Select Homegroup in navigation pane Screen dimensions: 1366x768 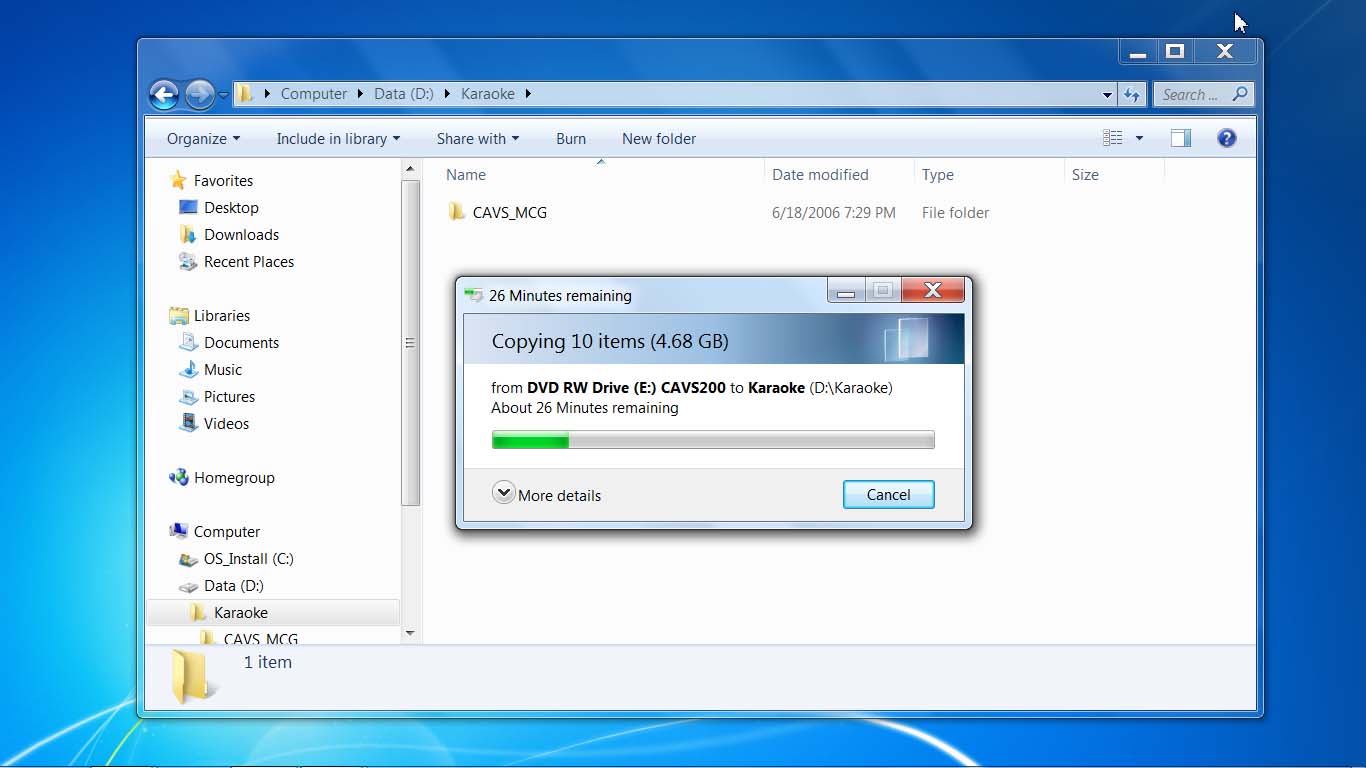click(234, 478)
